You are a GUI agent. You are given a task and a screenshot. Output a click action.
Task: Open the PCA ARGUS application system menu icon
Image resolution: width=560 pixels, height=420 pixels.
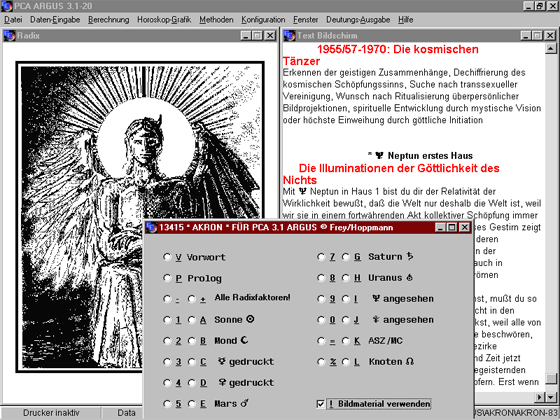[x=6, y=5]
